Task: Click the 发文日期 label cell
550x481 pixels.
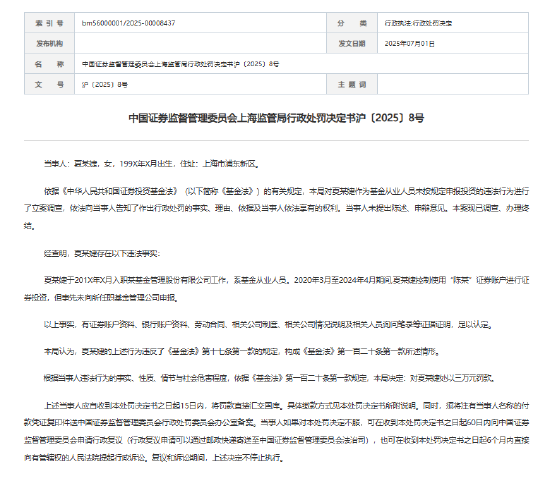Action: [352, 43]
